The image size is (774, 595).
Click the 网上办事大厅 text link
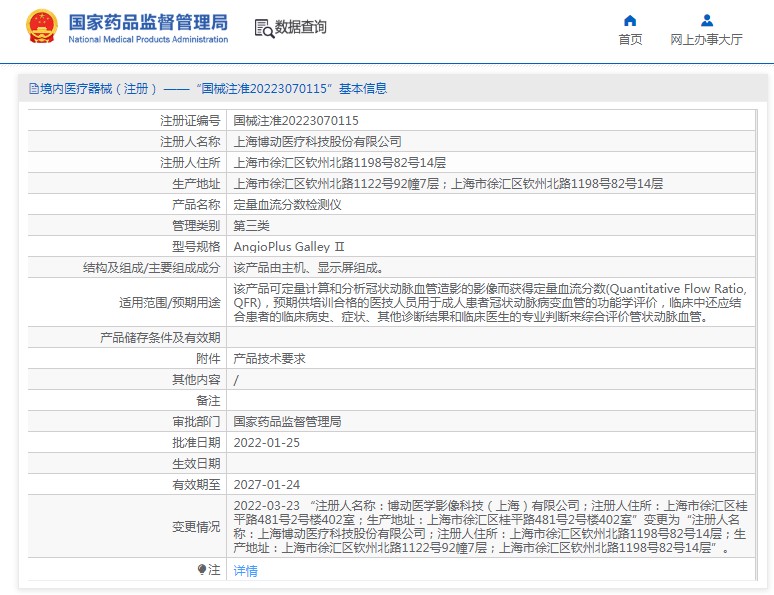[x=706, y=40]
